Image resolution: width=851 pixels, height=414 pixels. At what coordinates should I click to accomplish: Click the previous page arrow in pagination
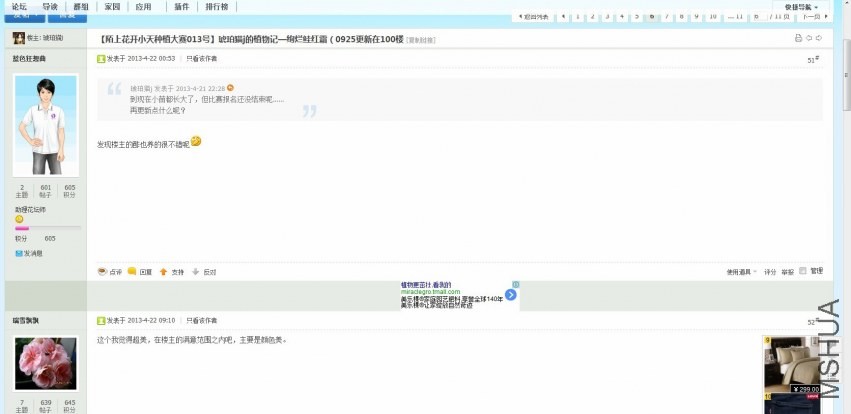pos(564,17)
